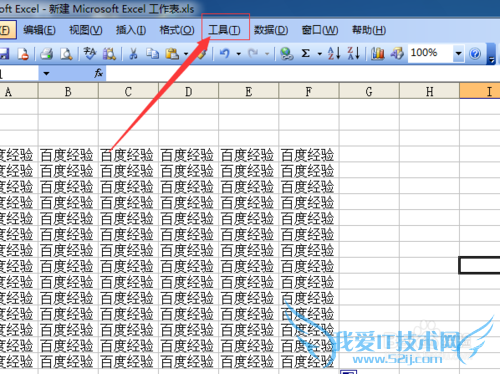Open the 插入(I) menu
This screenshot has width=500, height=374.
pyautogui.click(x=131, y=30)
